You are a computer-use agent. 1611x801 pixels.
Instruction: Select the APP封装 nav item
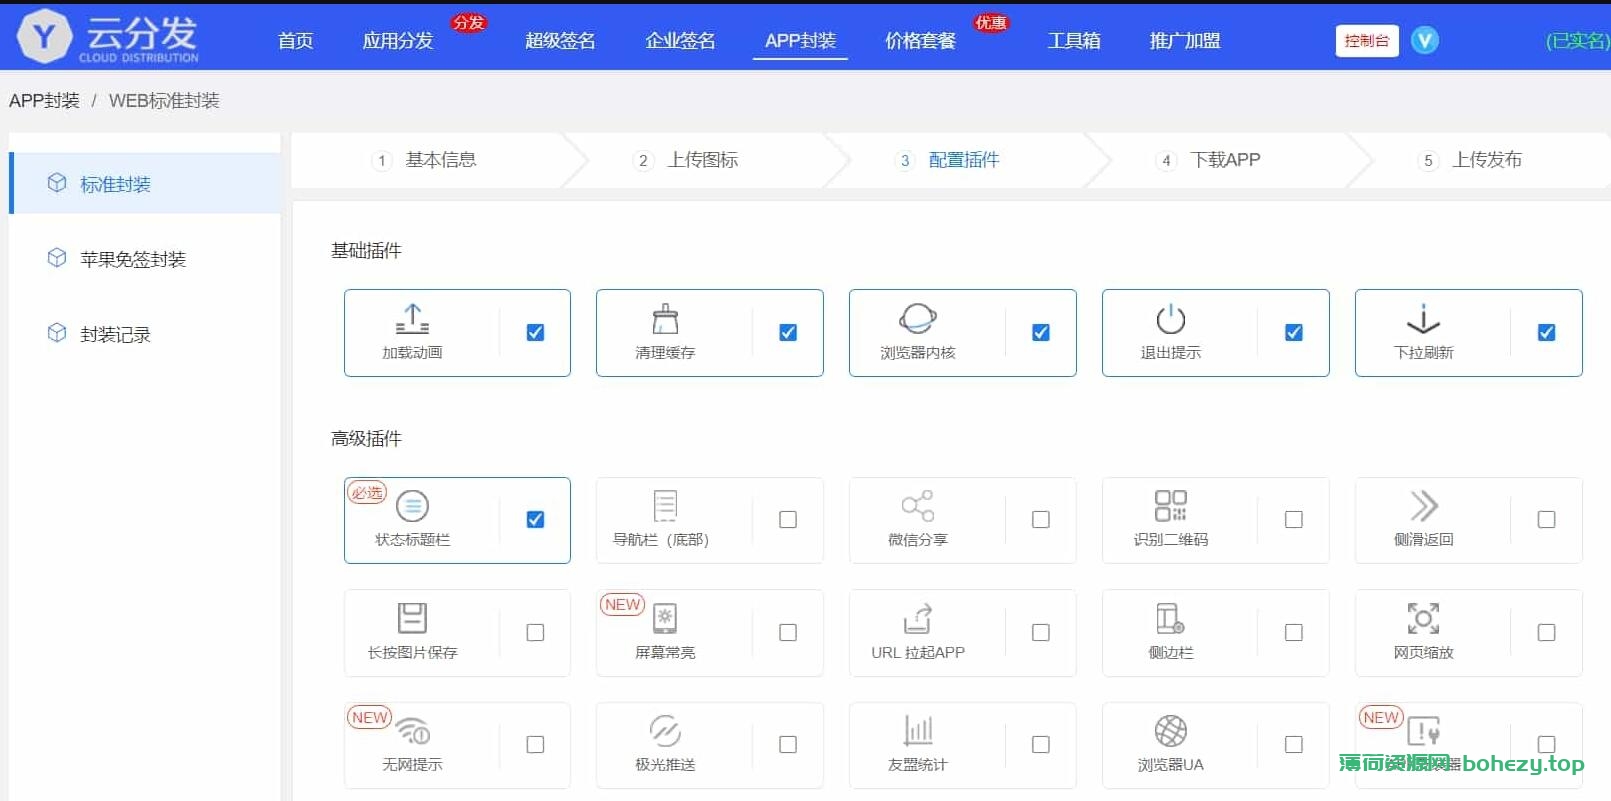pos(800,41)
